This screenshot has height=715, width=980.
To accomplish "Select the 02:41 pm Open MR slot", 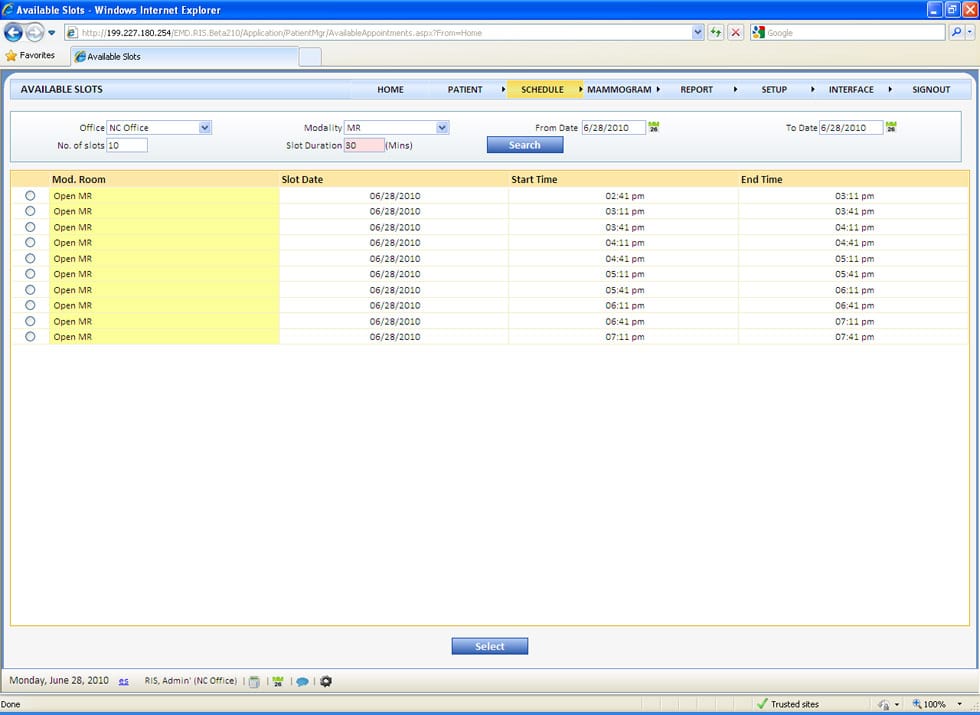I will [30, 196].
